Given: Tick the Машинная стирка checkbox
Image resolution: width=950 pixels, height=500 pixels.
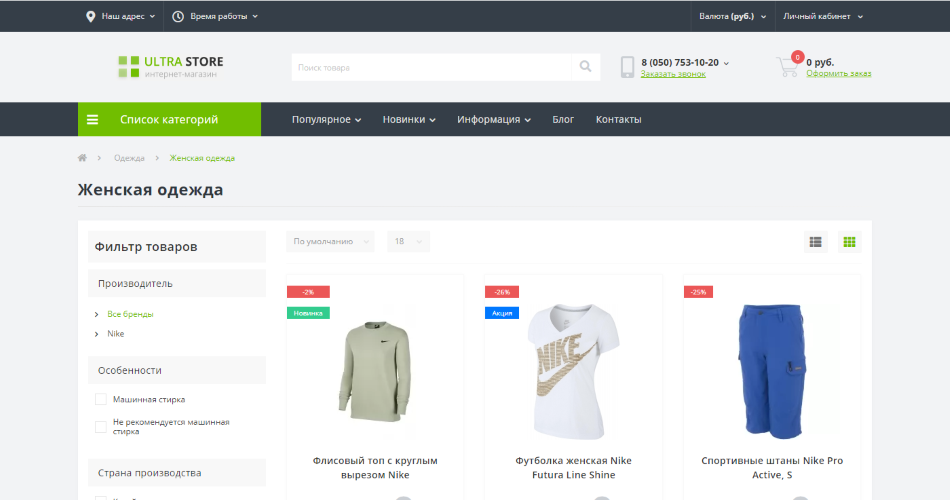Looking at the screenshot, I should (101, 399).
